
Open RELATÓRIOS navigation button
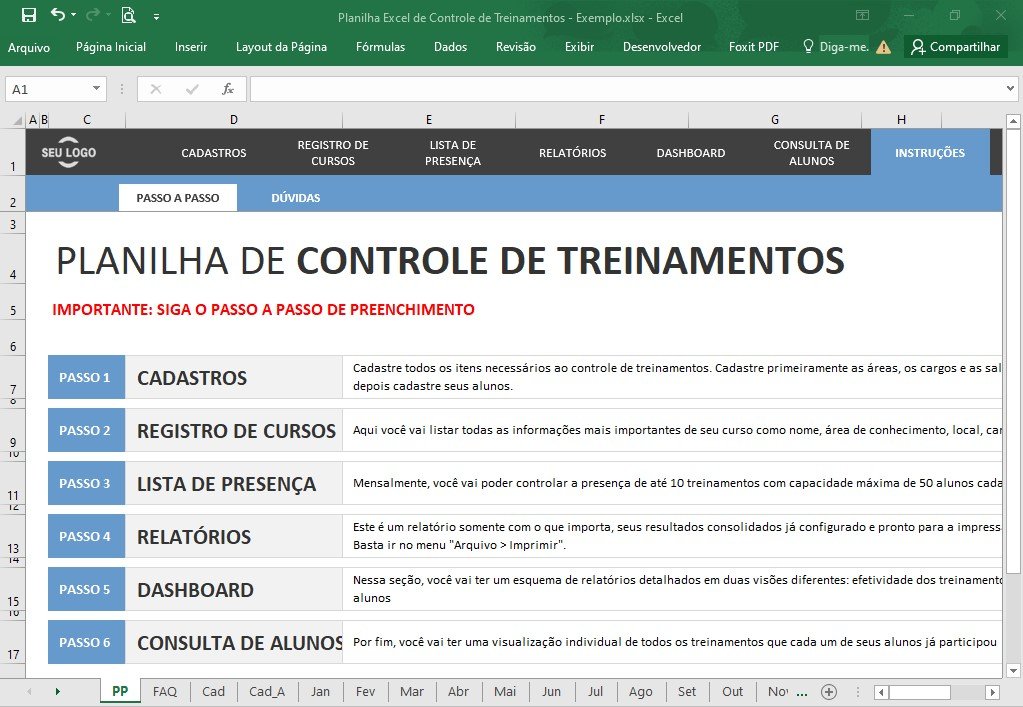(x=572, y=153)
